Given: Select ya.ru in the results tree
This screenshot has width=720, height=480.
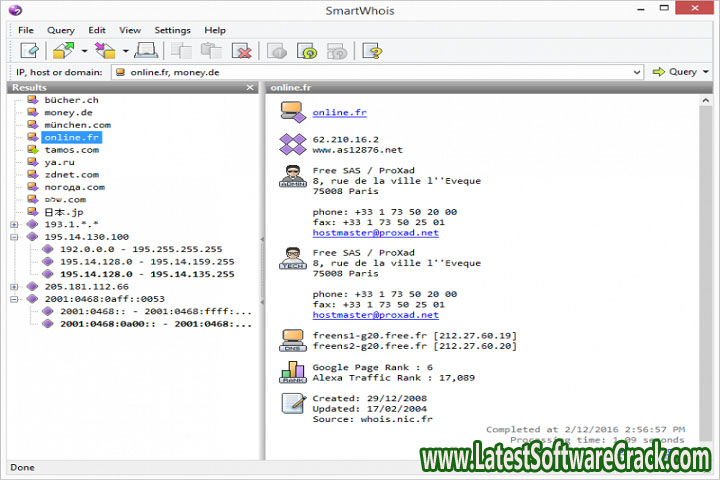Looking at the screenshot, I should click(59, 162).
